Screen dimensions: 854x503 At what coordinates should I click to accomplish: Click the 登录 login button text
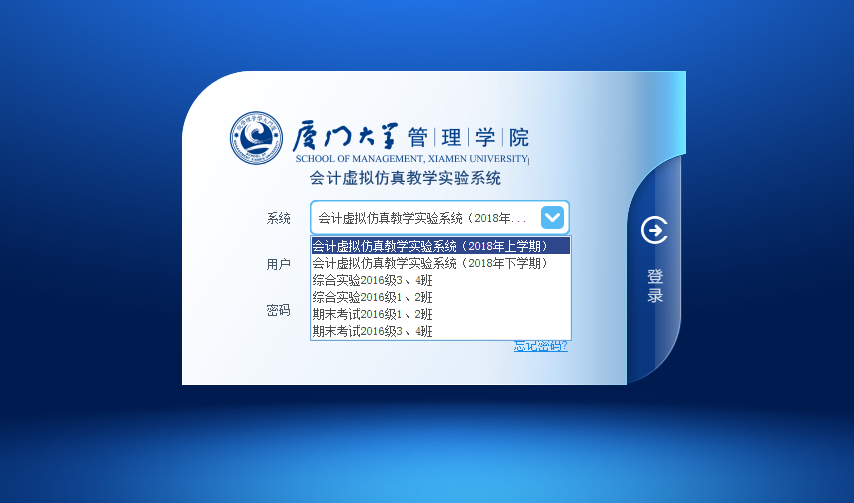[x=655, y=286]
